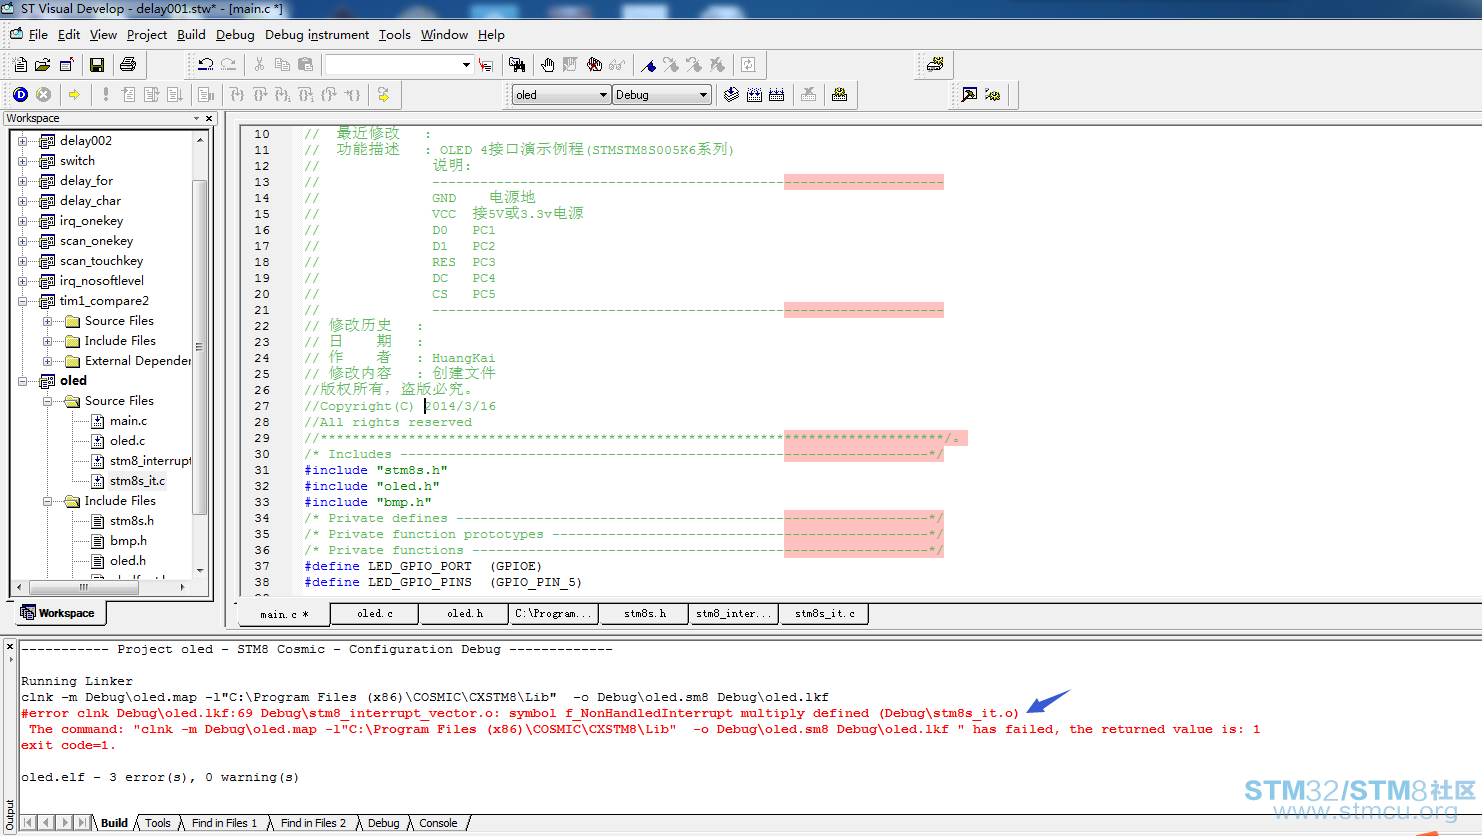Screen dimensions: 1482x836
Task: Click the hammer window tool icon
Action: click(969, 94)
